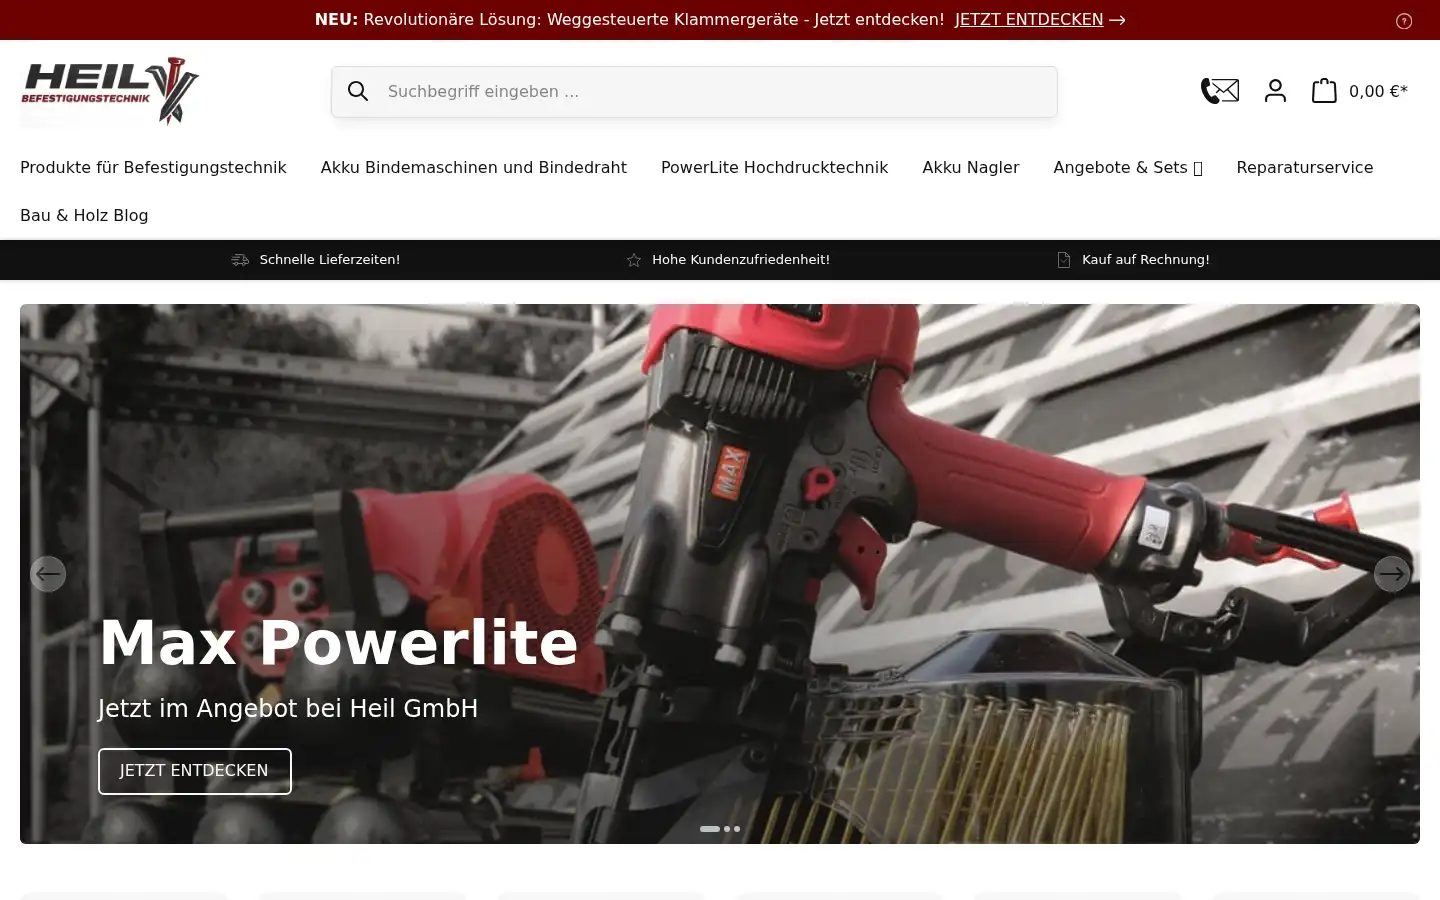The height and width of the screenshot is (900, 1440).
Task: Select the third slider indicator dot
Action: (737, 829)
